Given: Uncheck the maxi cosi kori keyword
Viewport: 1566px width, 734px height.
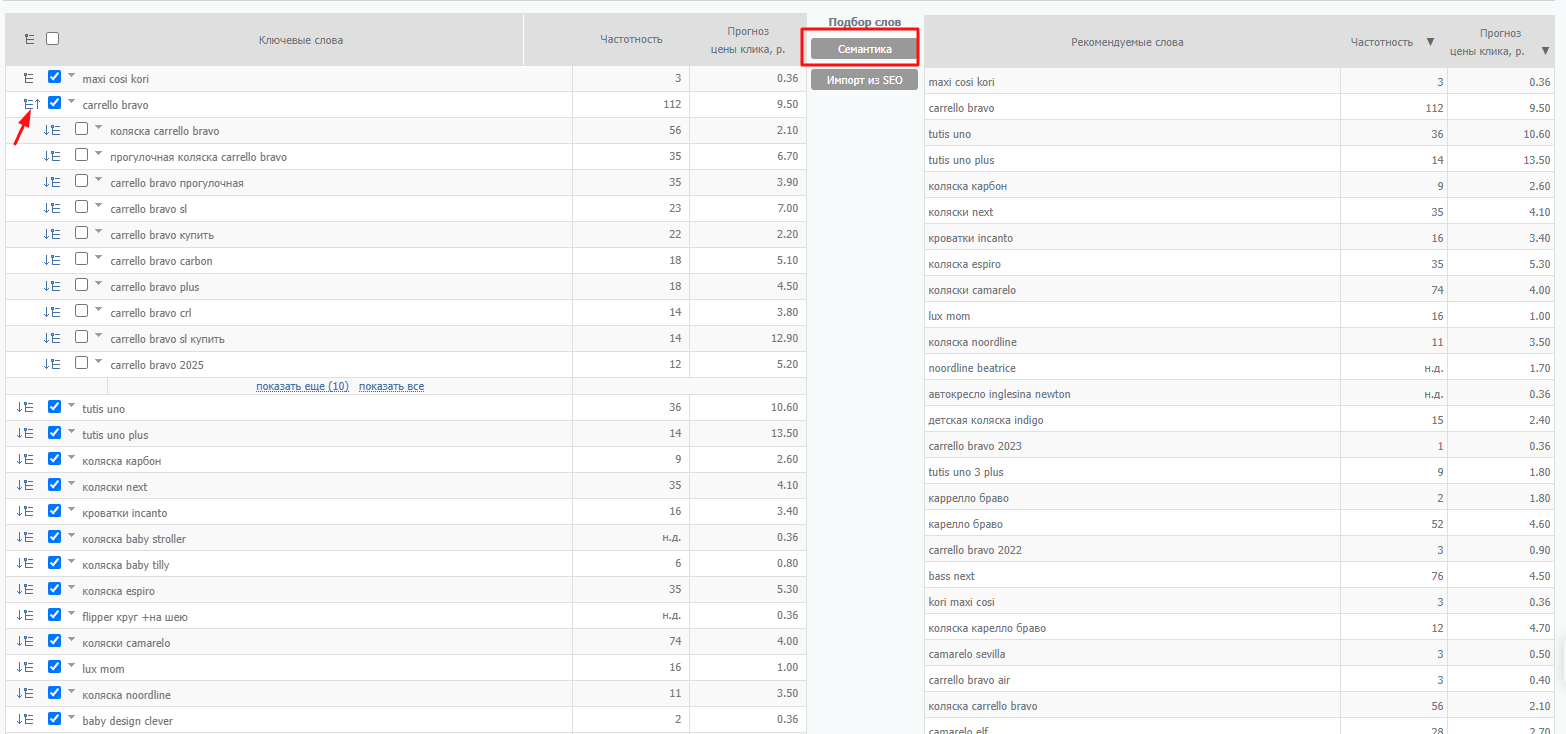Looking at the screenshot, I should click(55, 77).
